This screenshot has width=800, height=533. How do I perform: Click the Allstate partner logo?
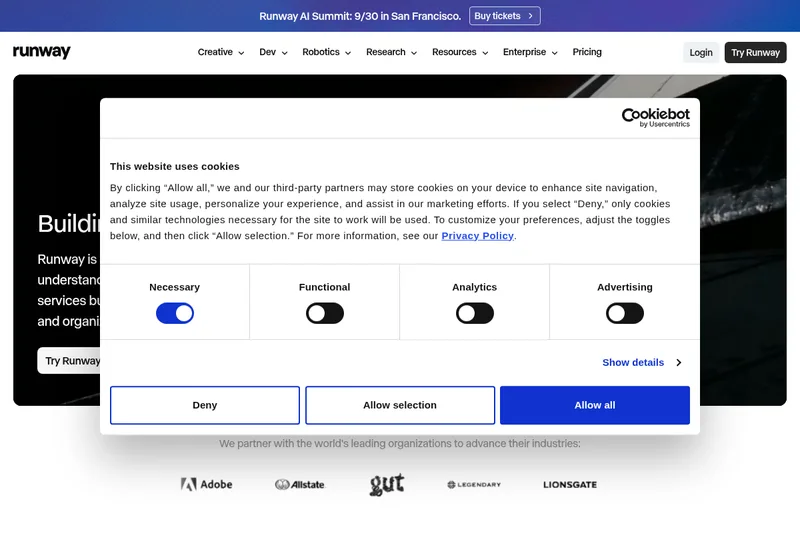coord(299,485)
